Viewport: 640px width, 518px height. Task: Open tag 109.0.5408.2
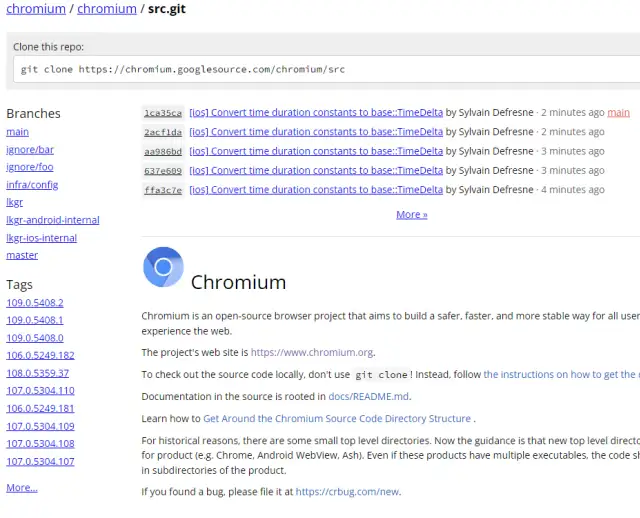coord(35,302)
